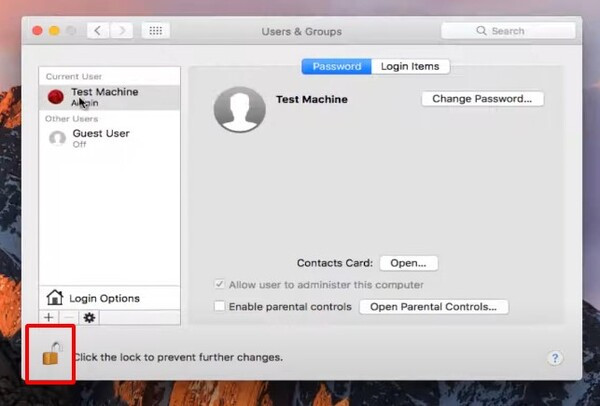The image size is (600, 406).
Task: Click the Guest User avatar icon
Action: click(x=57, y=138)
